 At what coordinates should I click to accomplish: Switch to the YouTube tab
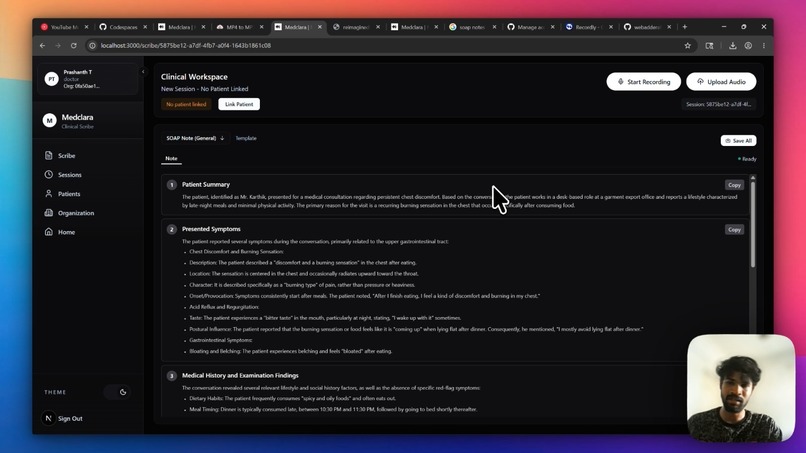64,27
